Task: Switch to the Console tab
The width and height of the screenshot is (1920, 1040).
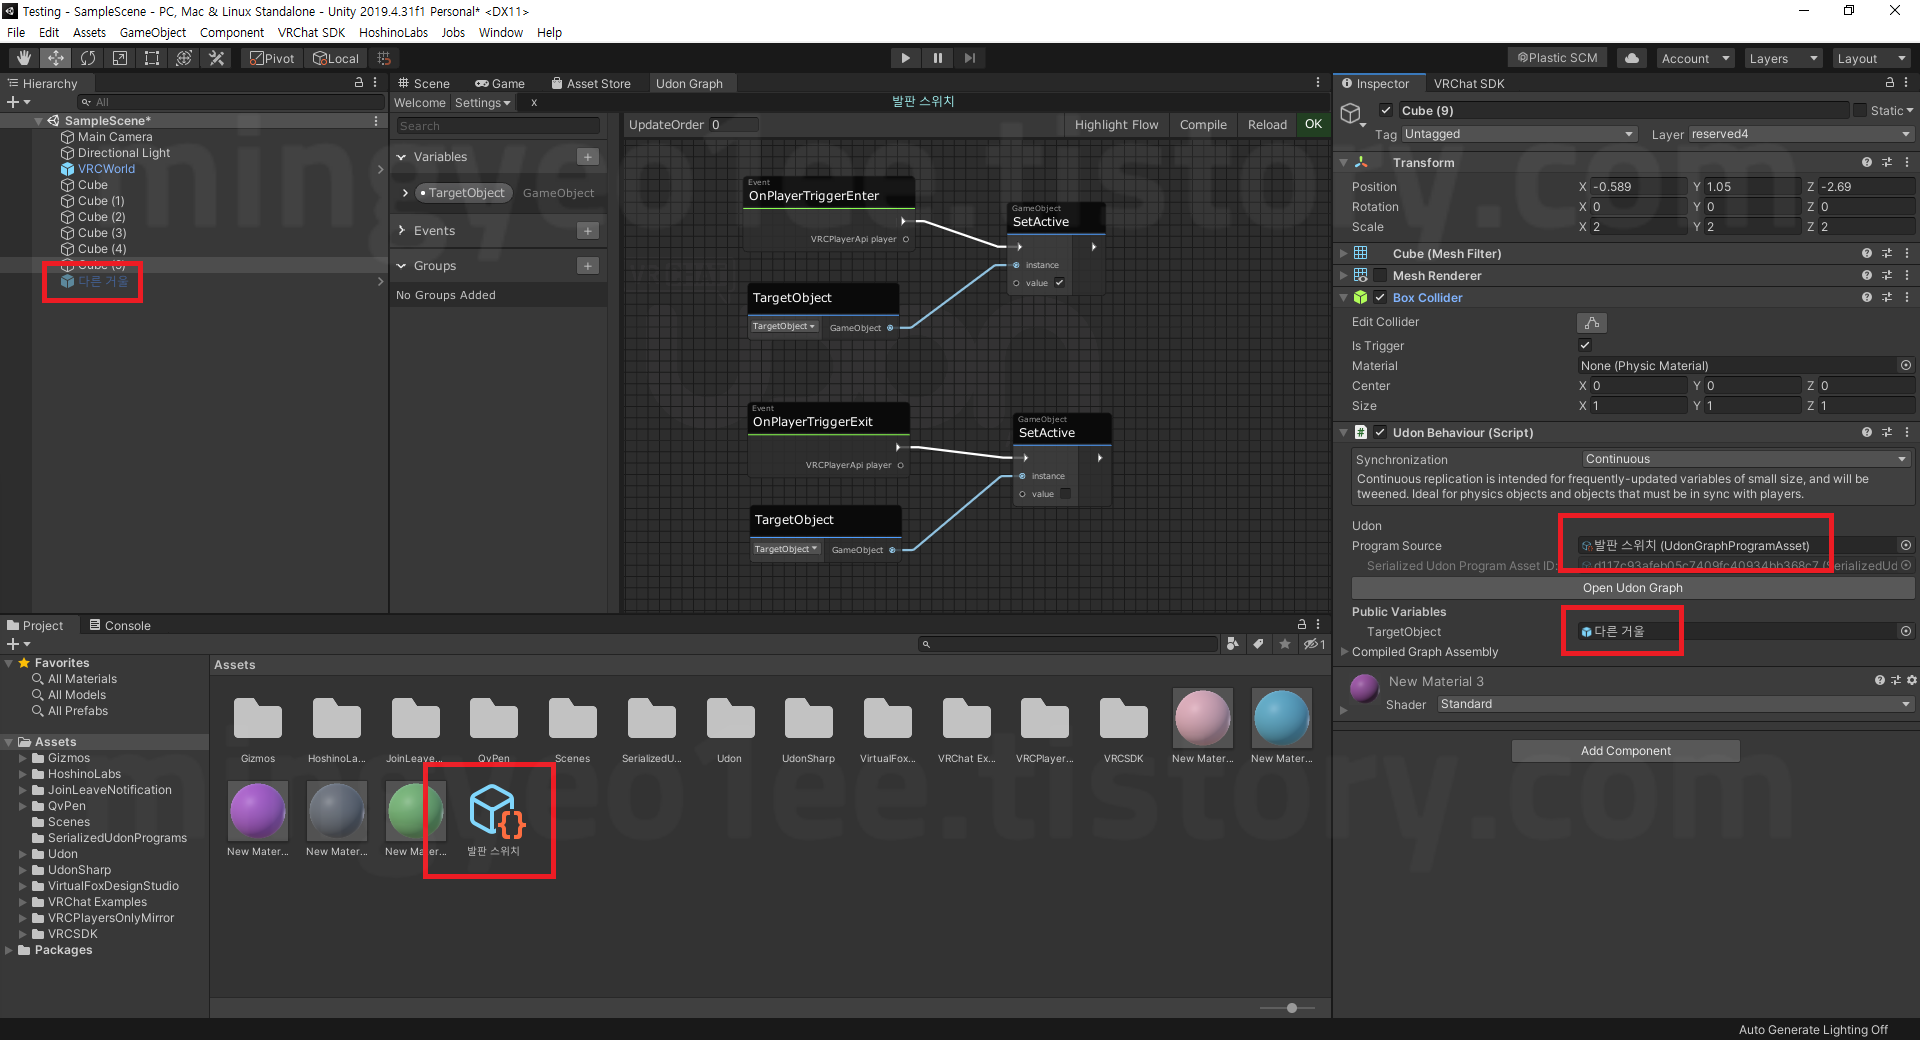Action: tap(120, 625)
